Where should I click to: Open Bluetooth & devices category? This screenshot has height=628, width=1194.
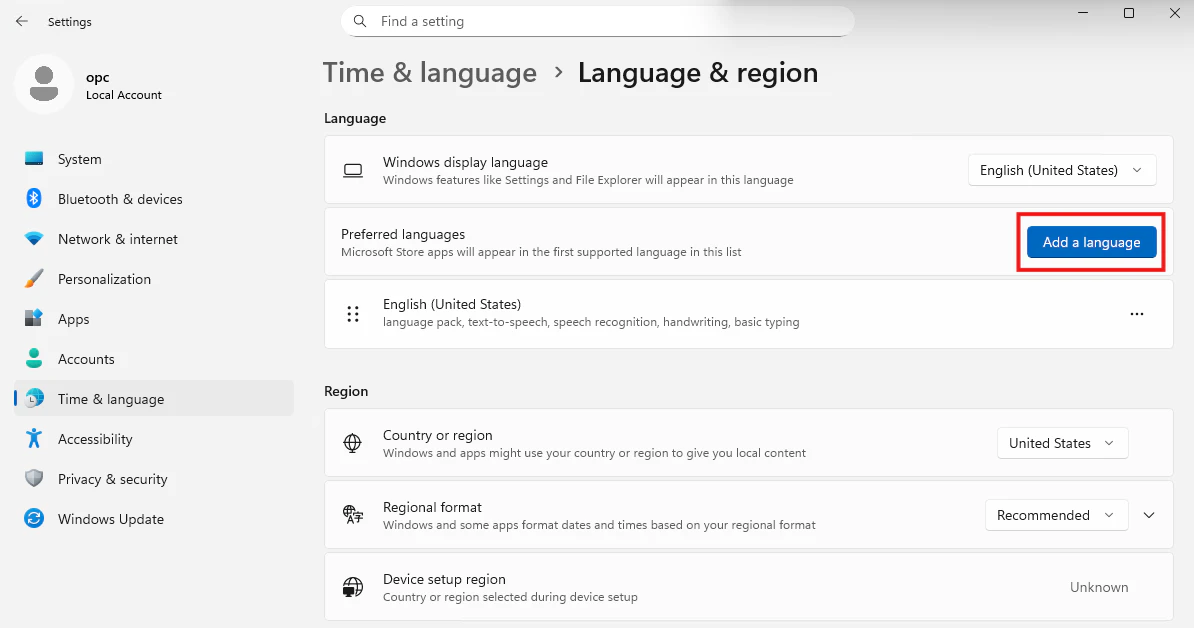tap(154, 199)
